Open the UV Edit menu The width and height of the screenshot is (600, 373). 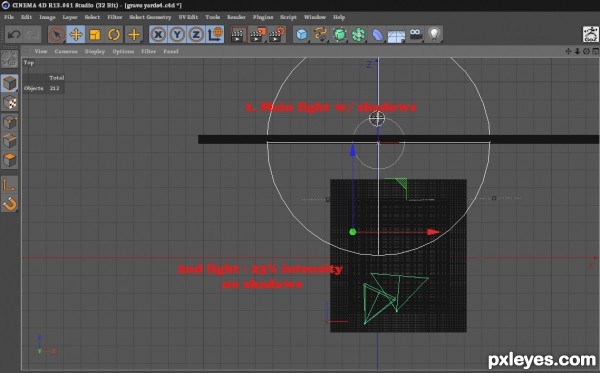(x=188, y=17)
